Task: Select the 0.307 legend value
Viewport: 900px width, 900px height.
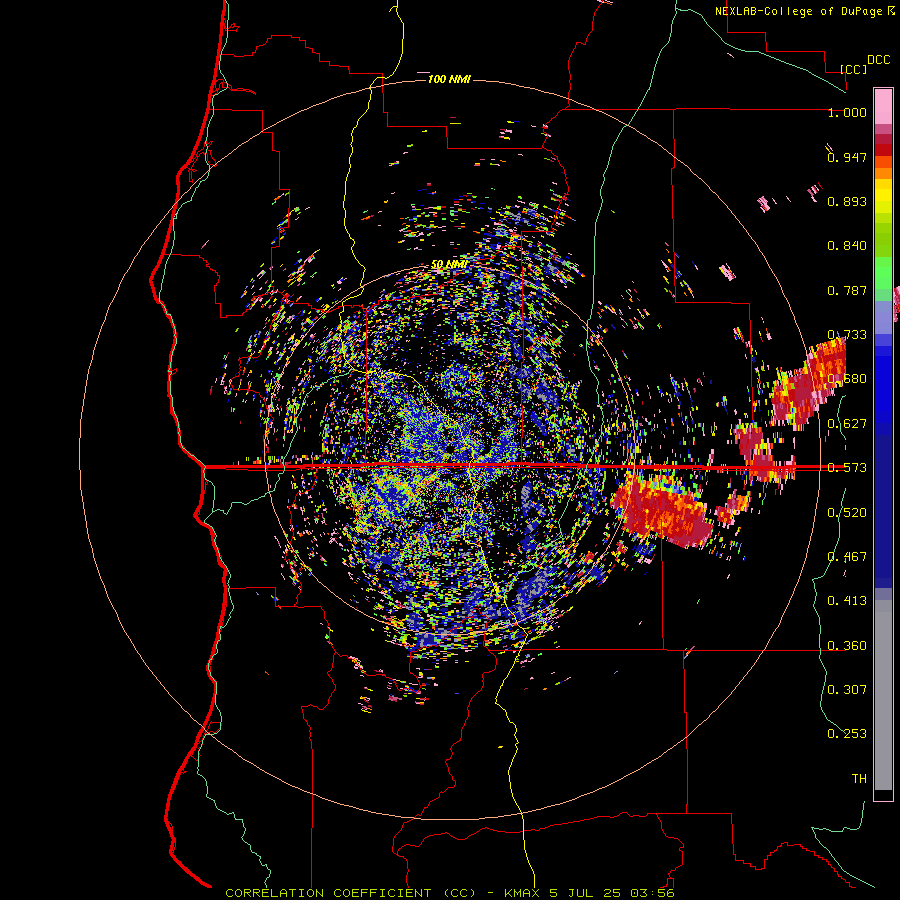Action: coord(847,689)
